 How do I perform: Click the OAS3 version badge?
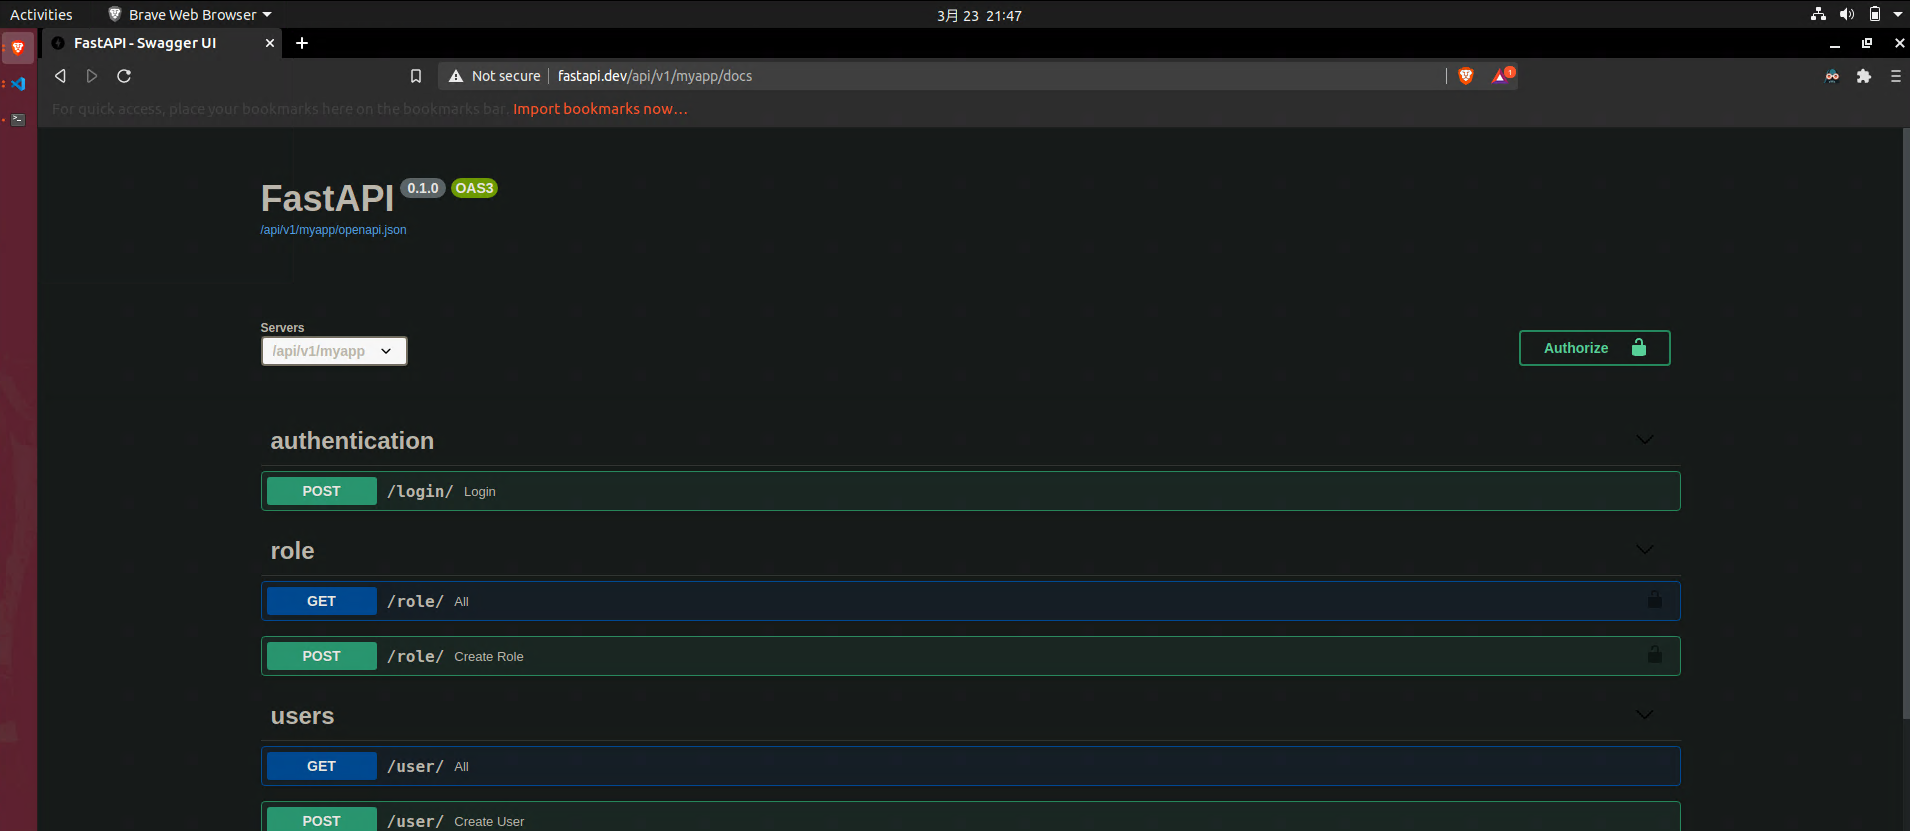point(474,188)
